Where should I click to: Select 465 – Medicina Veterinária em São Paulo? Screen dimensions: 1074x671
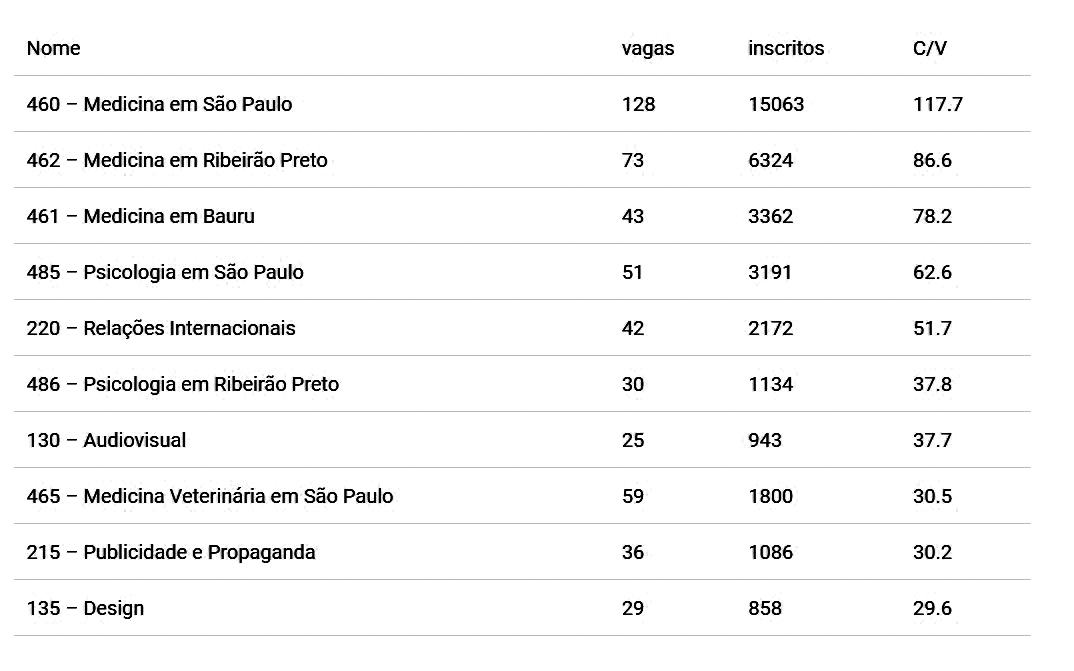522,496
